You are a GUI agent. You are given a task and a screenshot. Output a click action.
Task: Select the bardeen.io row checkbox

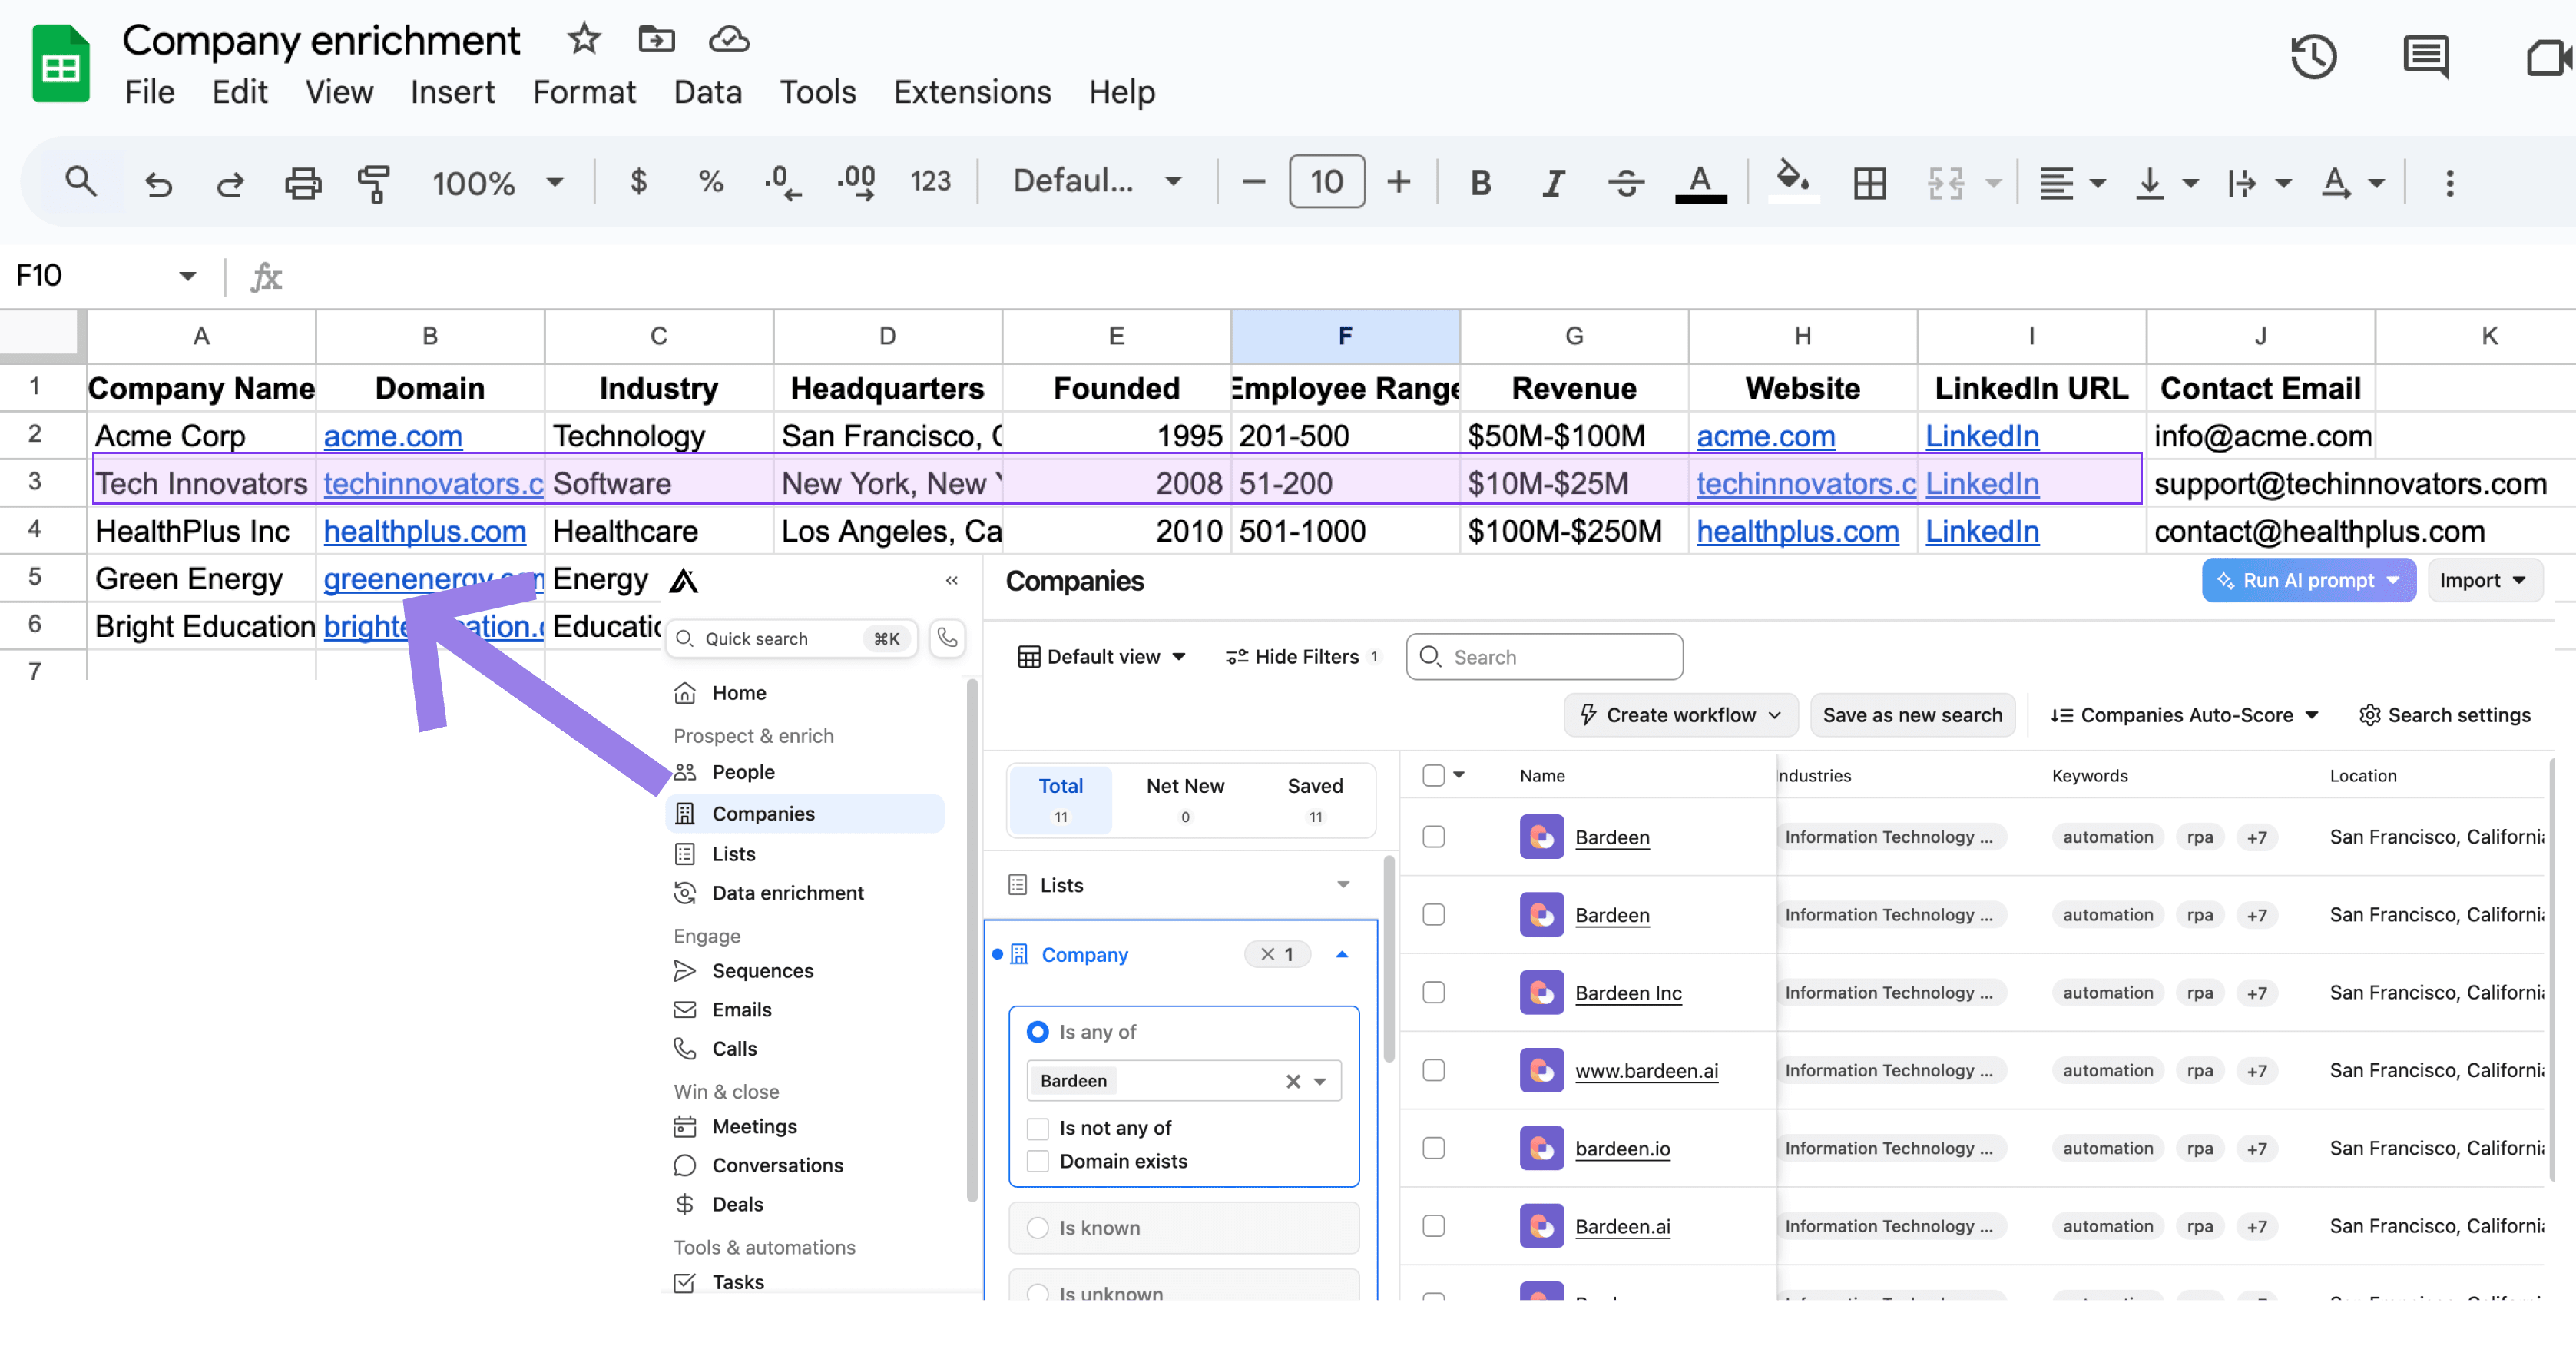coord(1433,1148)
